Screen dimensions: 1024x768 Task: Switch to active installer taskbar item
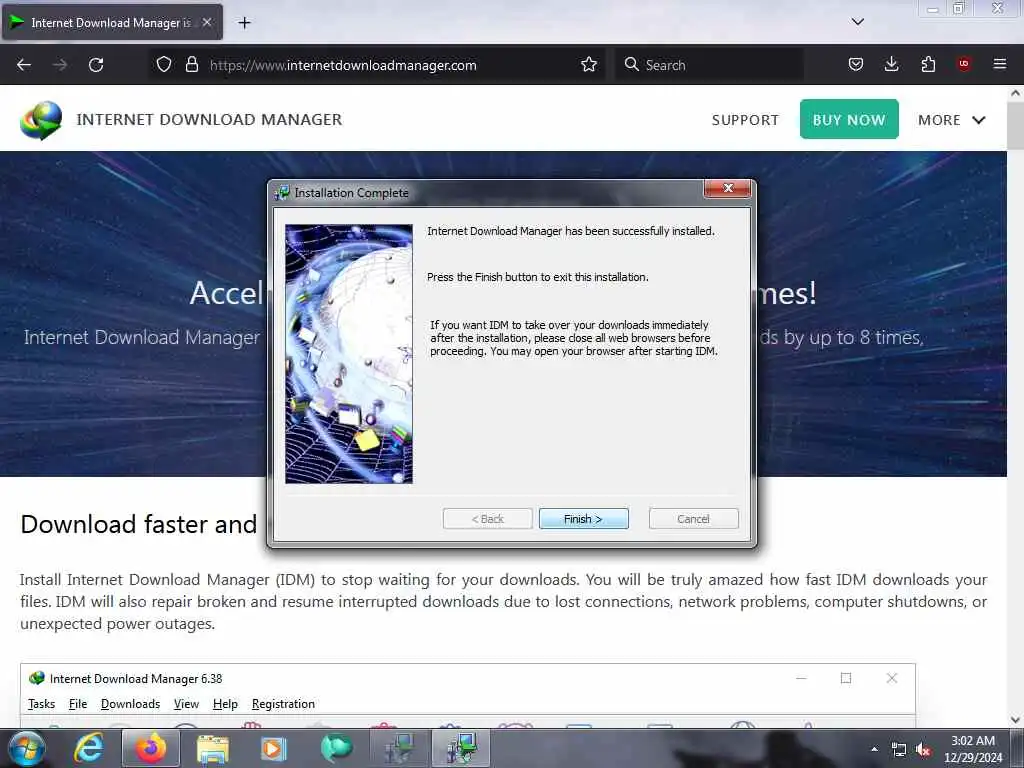[460, 748]
